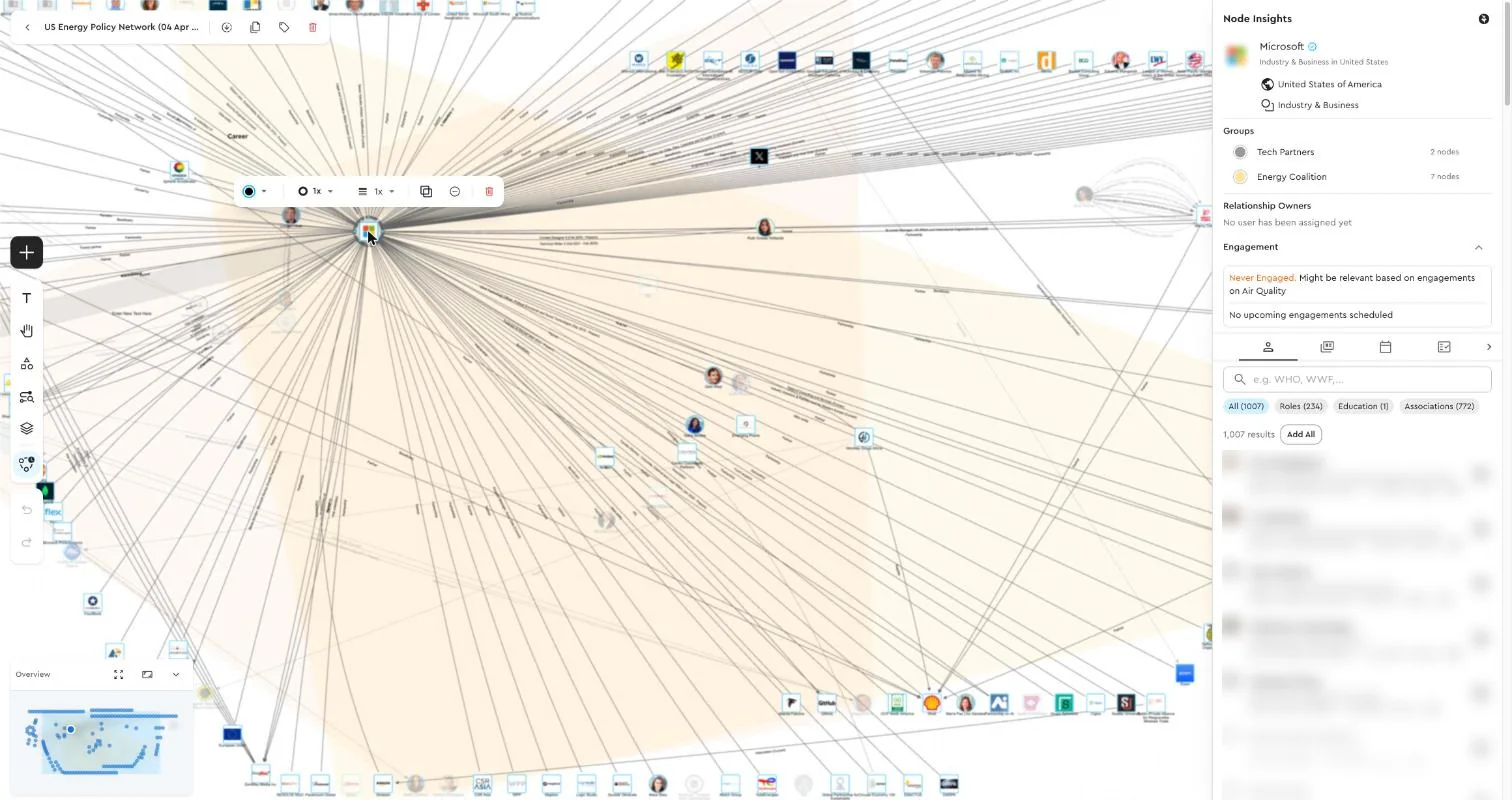Open the node border size 1x dropdown

pyautogui.click(x=315, y=191)
